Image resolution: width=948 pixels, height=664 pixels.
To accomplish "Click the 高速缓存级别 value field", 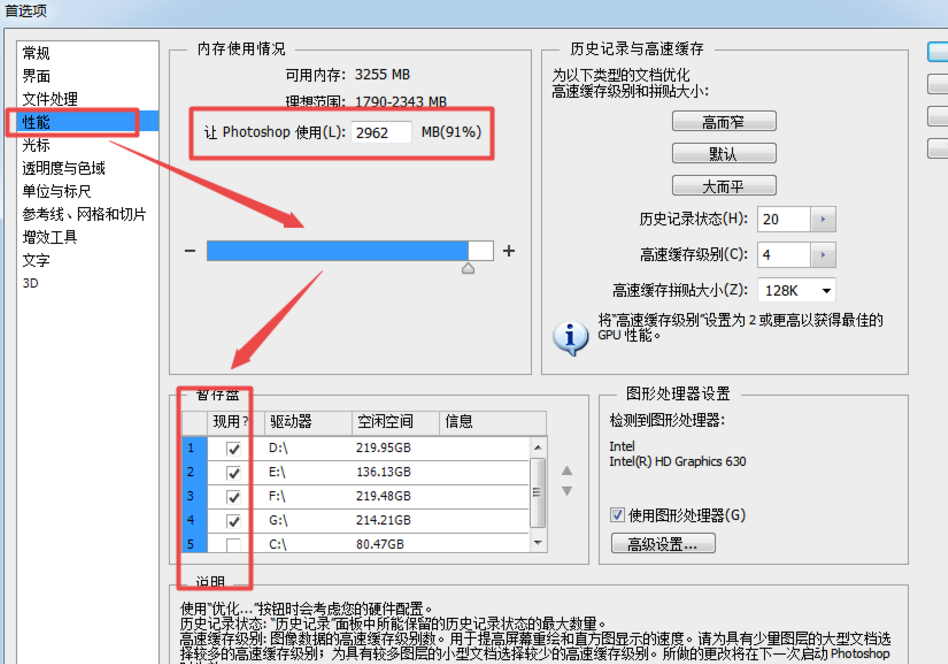I will 784,255.
